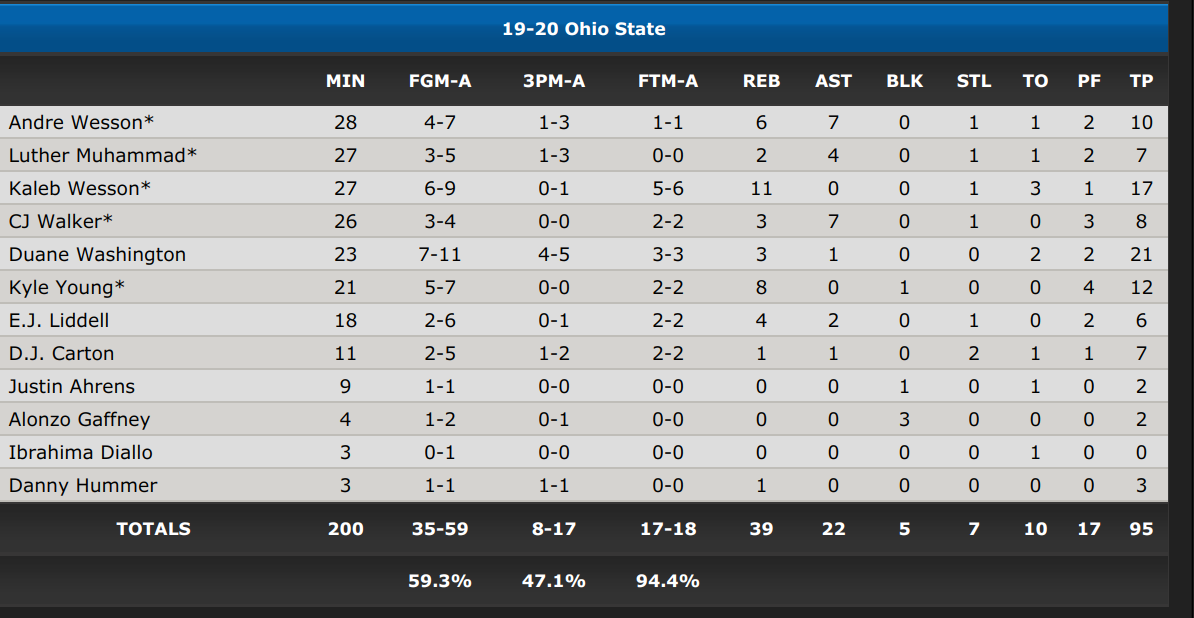The width and height of the screenshot is (1194, 618).
Task: Select the FGM-A column header
Action: point(440,81)
